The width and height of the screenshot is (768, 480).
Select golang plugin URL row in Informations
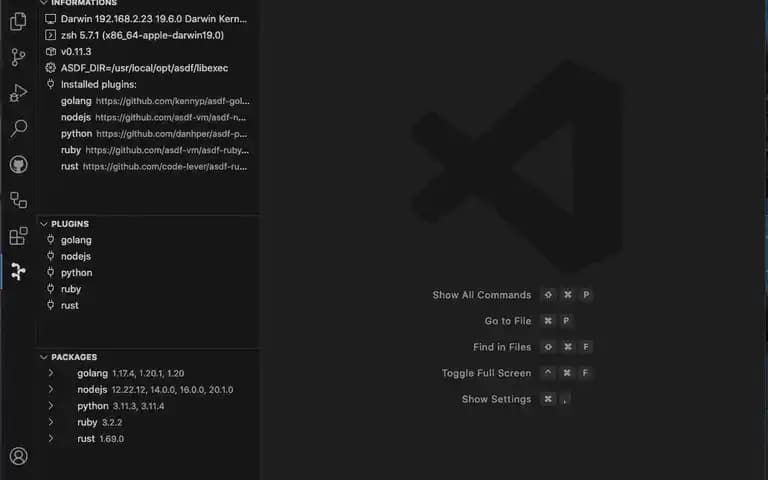(148, 101)
